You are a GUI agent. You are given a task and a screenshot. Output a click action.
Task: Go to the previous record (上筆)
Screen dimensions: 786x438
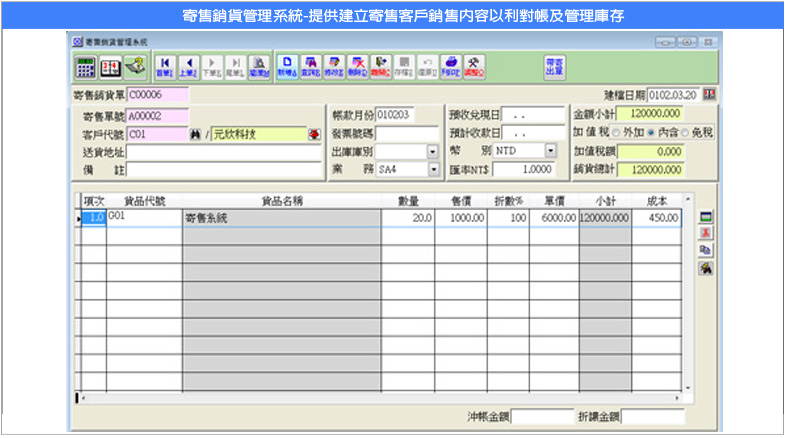(x=189, y=67)
